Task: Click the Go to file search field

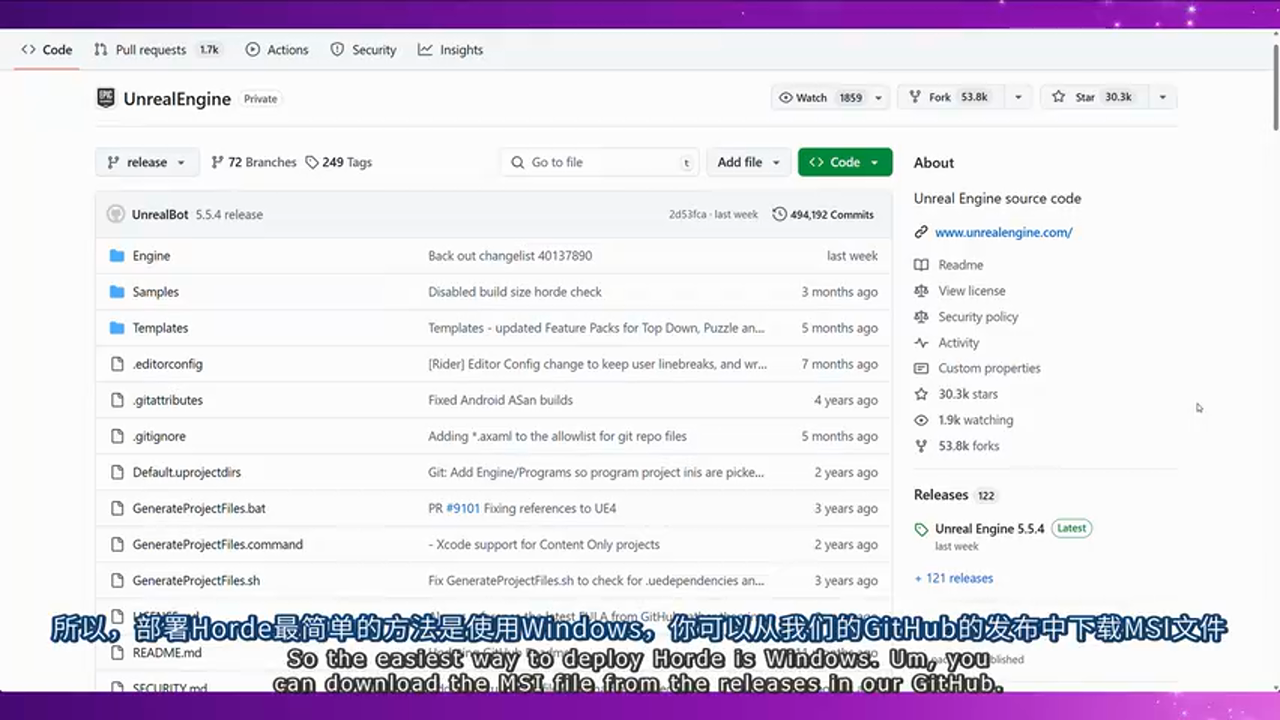Action: [x=600, y=162]
